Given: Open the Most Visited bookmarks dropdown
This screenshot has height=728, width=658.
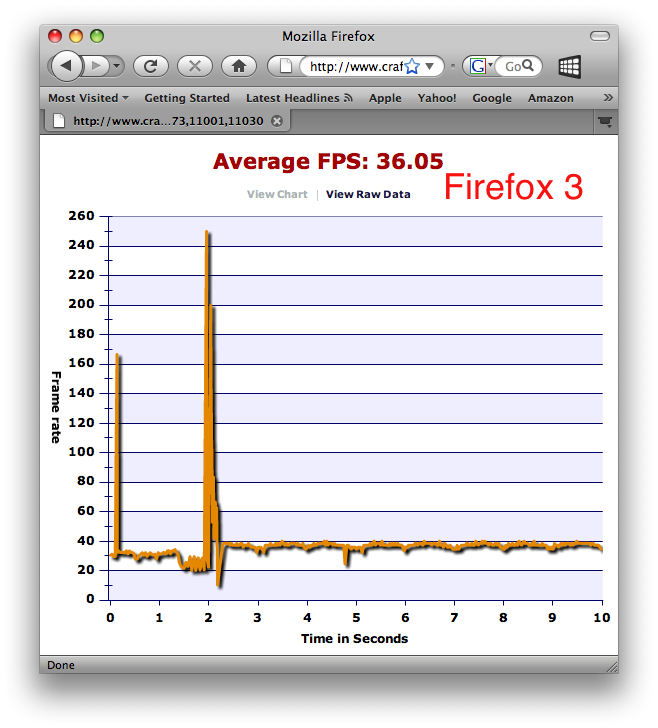Looking at the screenshot, I should coord(88,98).
